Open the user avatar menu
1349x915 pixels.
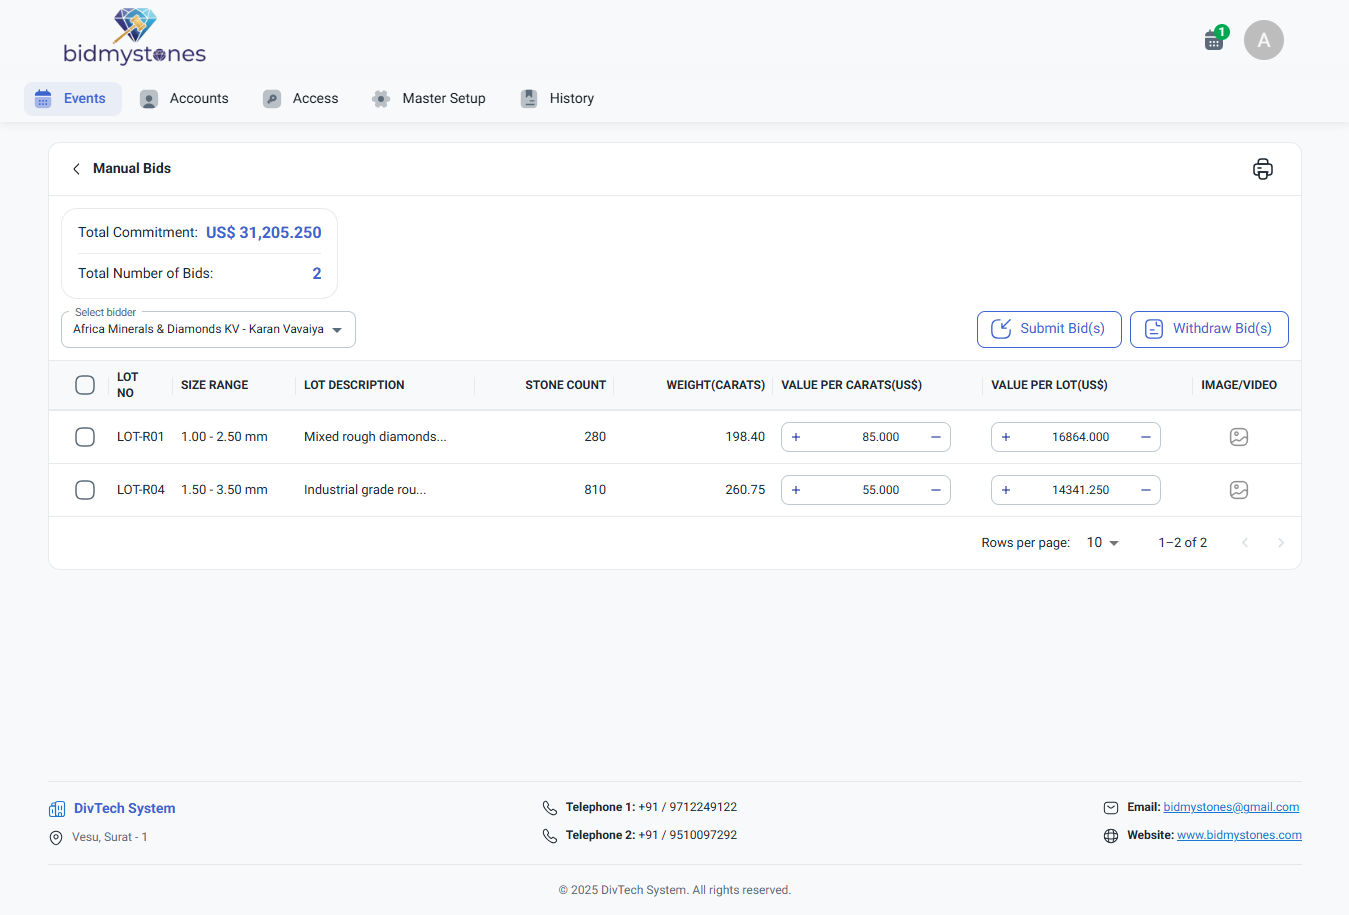pos(1264,40)
